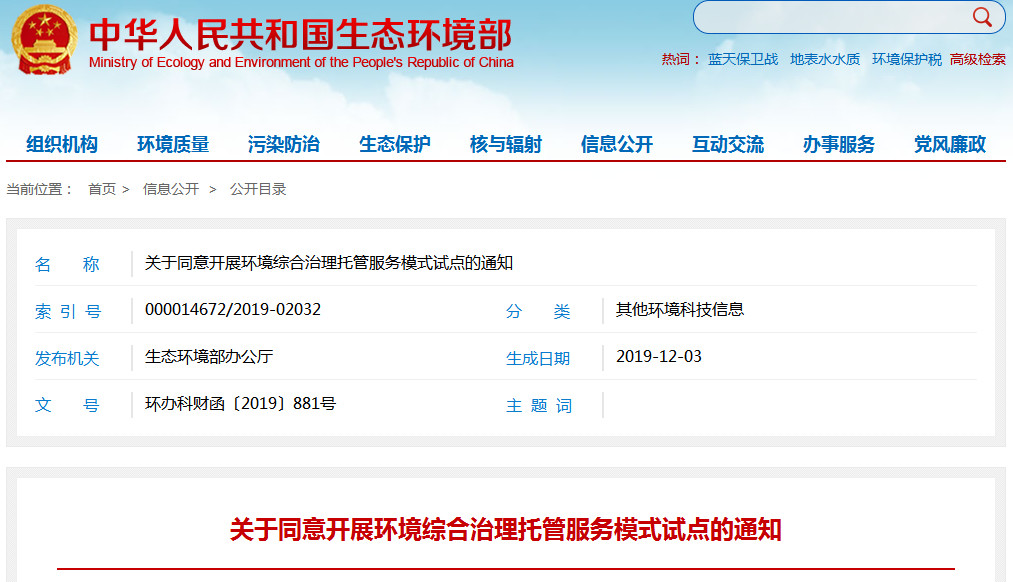This screenshot has height=582, width=1013.
Task: Click the 蓝天保卫战 hot keyword link
Action: (743, 59)
